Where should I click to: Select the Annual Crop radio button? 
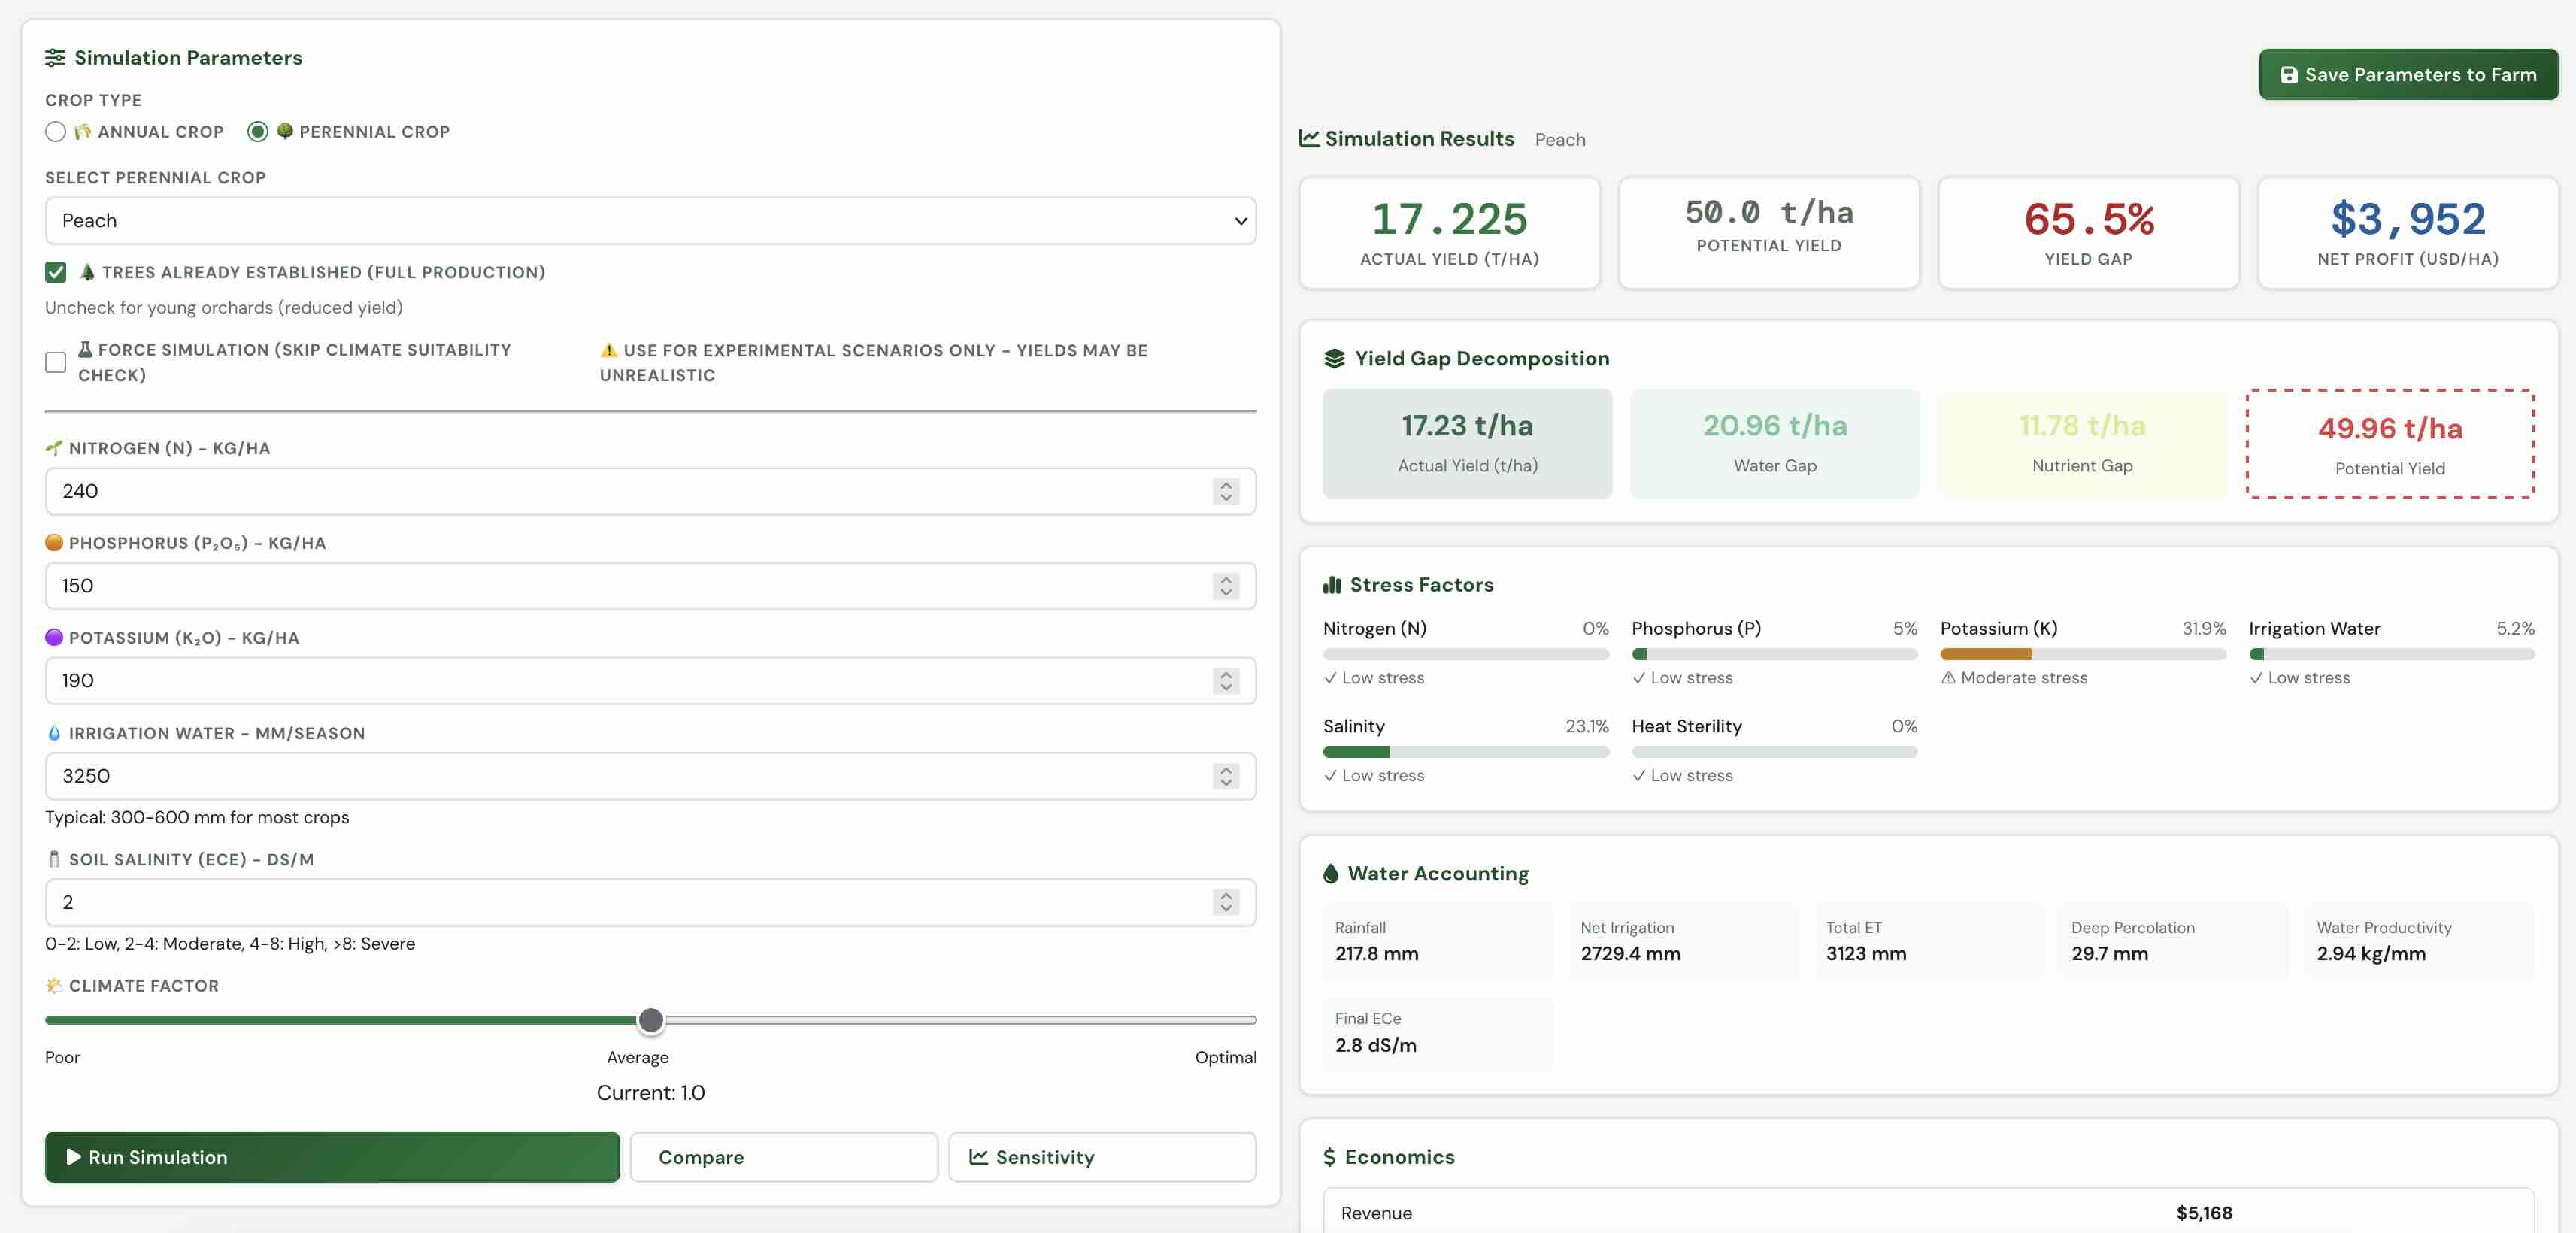point(56,132)
